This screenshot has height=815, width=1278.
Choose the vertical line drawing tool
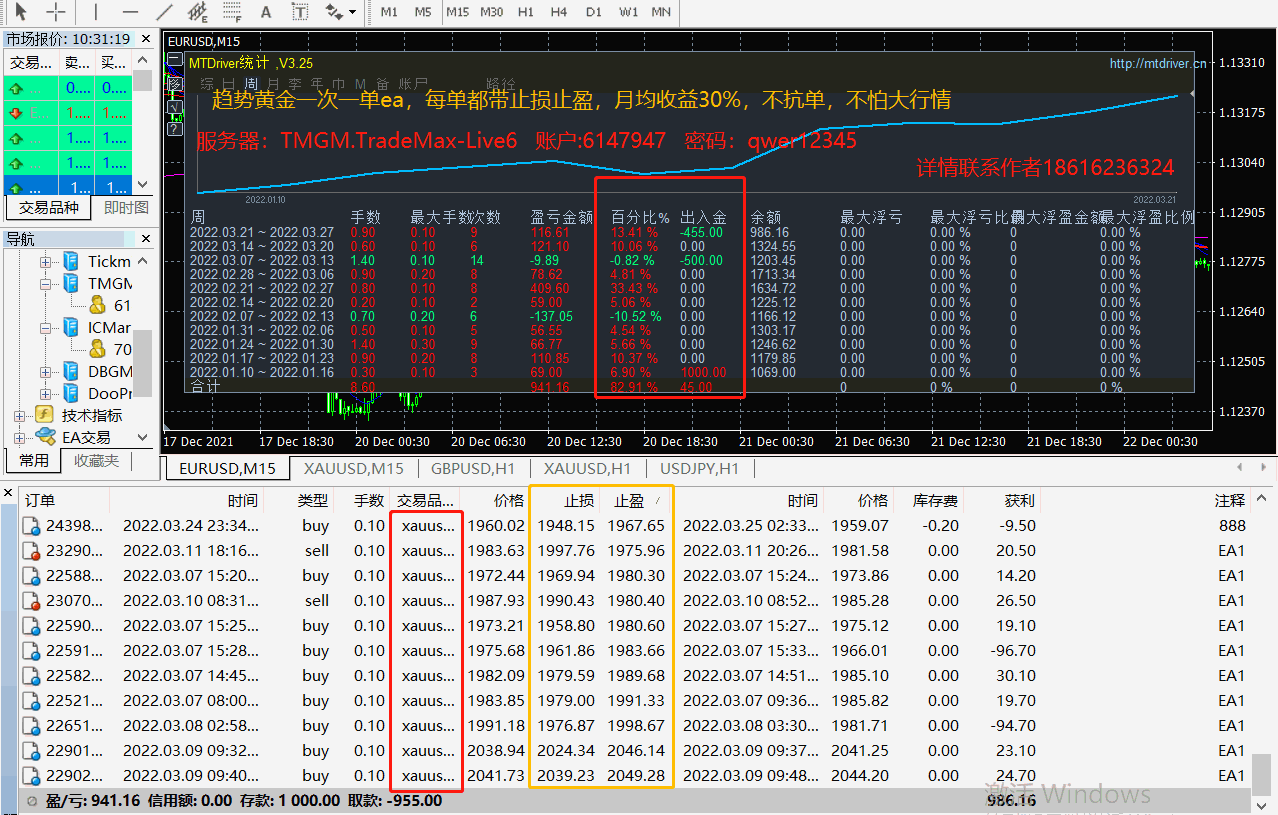tap(96, 12)
